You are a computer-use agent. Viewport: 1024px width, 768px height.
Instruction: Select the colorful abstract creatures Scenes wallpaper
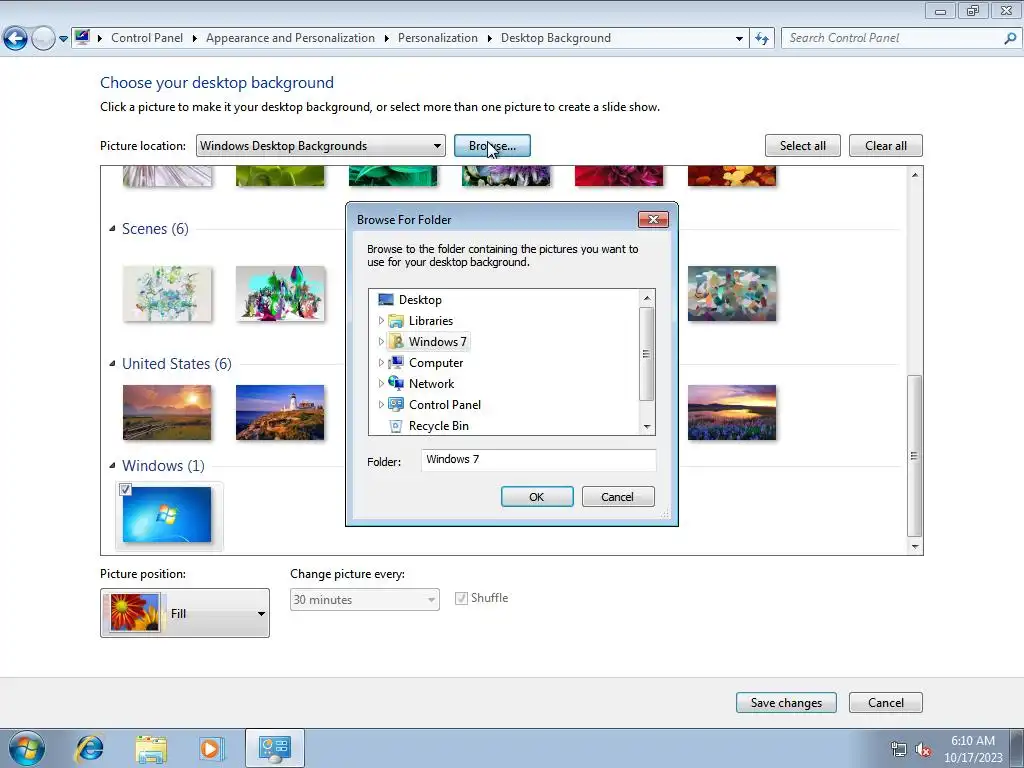(x=280, y=293)
